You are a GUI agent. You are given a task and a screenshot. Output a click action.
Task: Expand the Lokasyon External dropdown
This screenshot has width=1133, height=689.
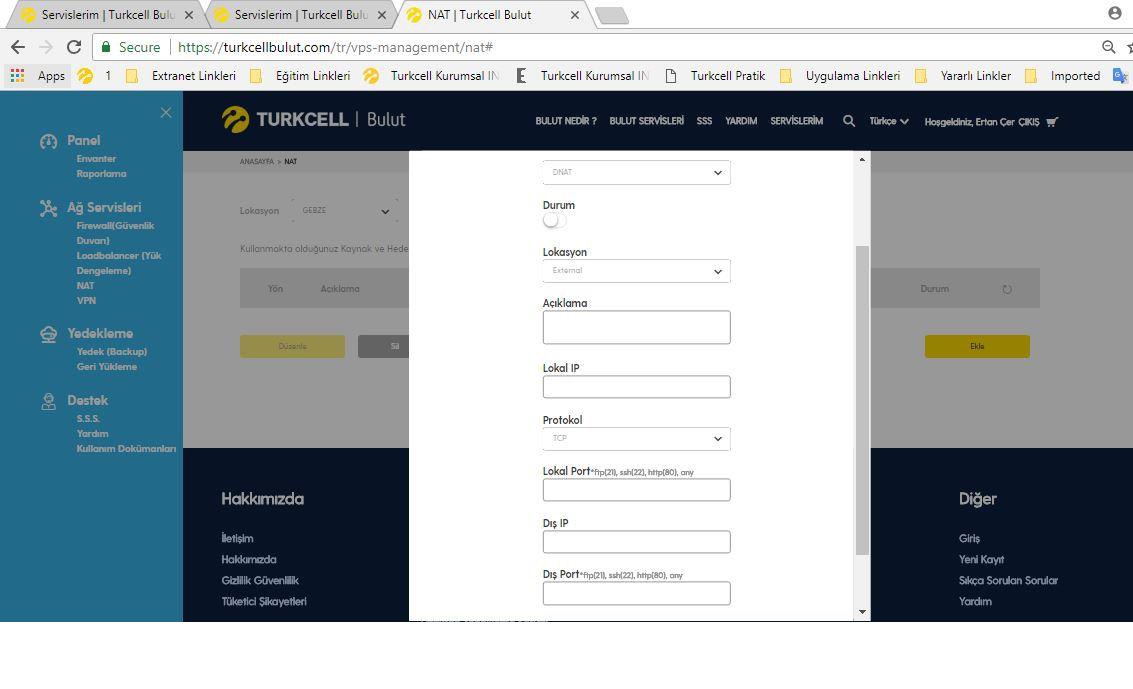[x=636, y=271]
